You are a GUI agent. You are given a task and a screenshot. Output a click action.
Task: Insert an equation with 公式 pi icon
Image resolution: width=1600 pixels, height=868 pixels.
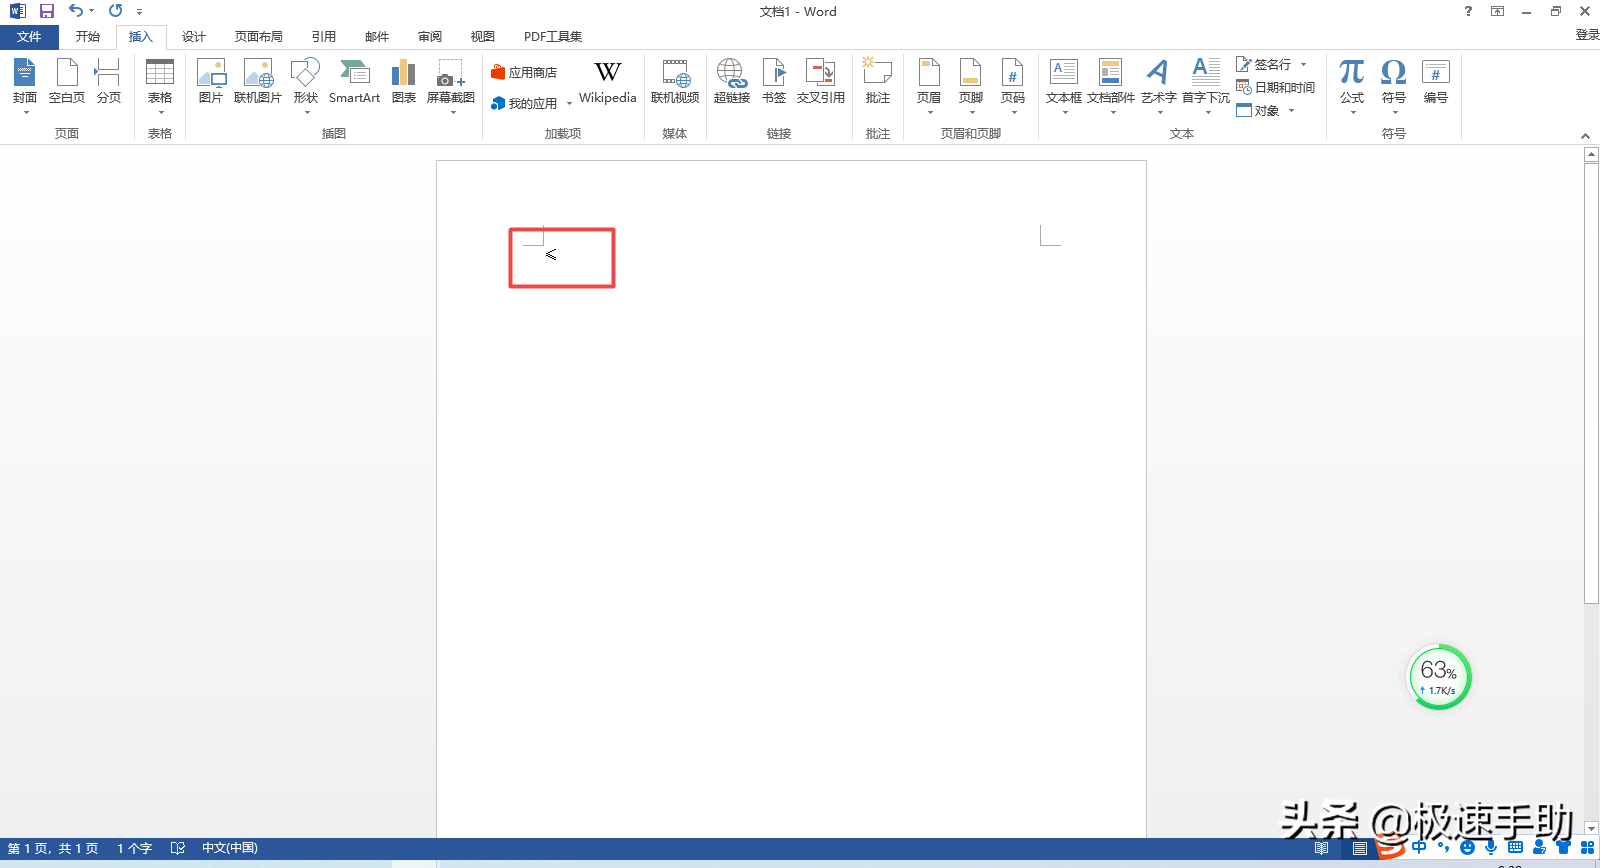point(1352,82)
